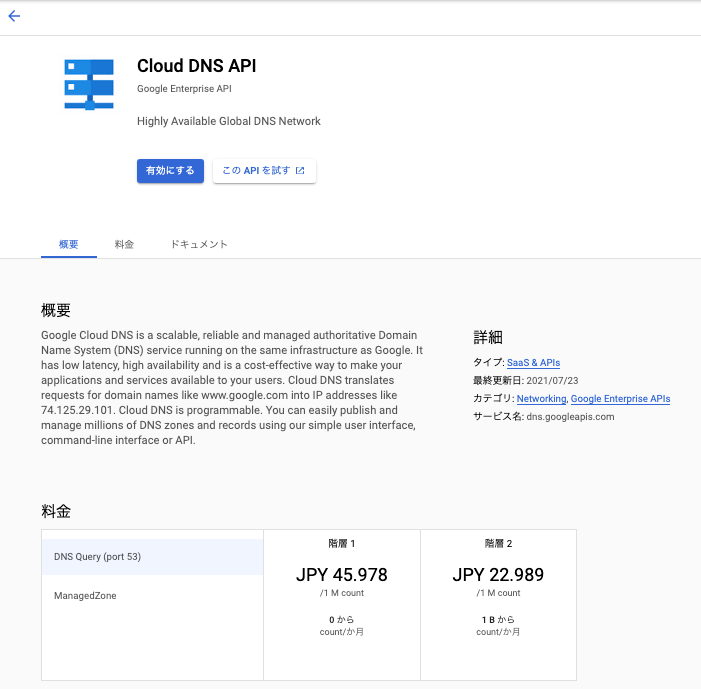Click the JPY 22.989 price
701x689 pixels.
coord(498,575)
